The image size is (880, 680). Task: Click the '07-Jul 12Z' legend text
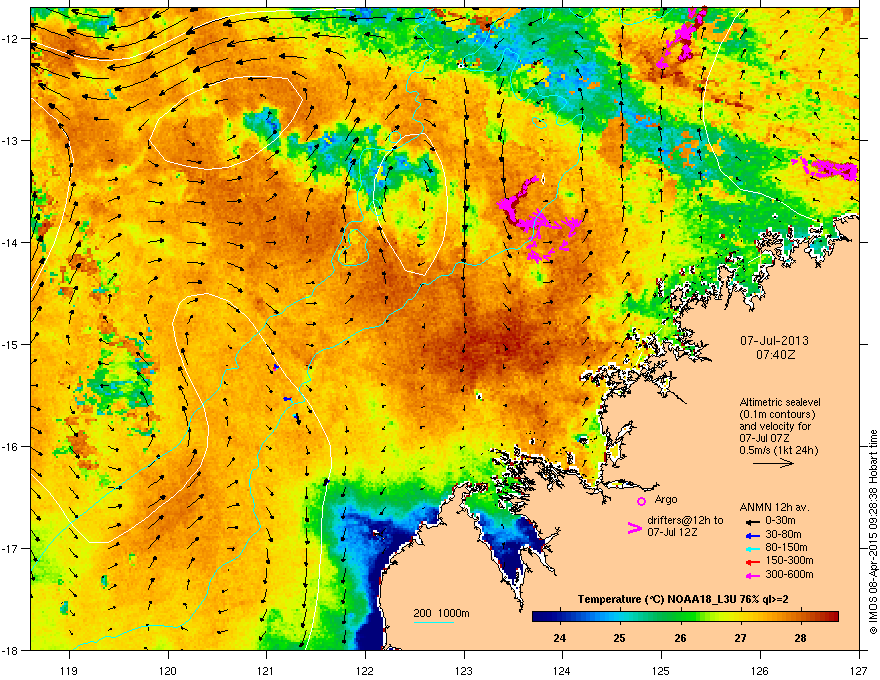pyautogui.click(x=672, y=532)
